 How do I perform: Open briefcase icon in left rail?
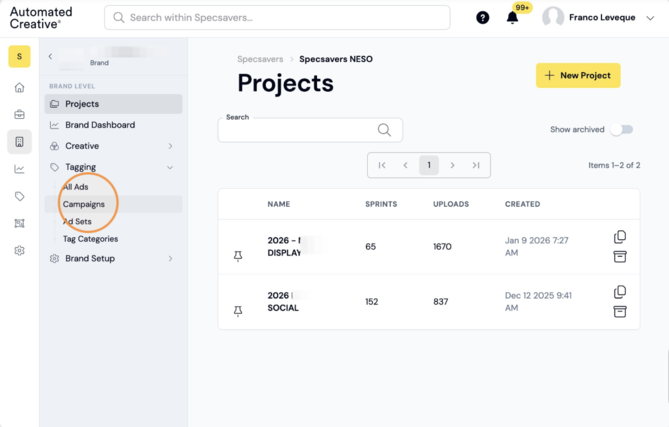click(x=19, y=114)
